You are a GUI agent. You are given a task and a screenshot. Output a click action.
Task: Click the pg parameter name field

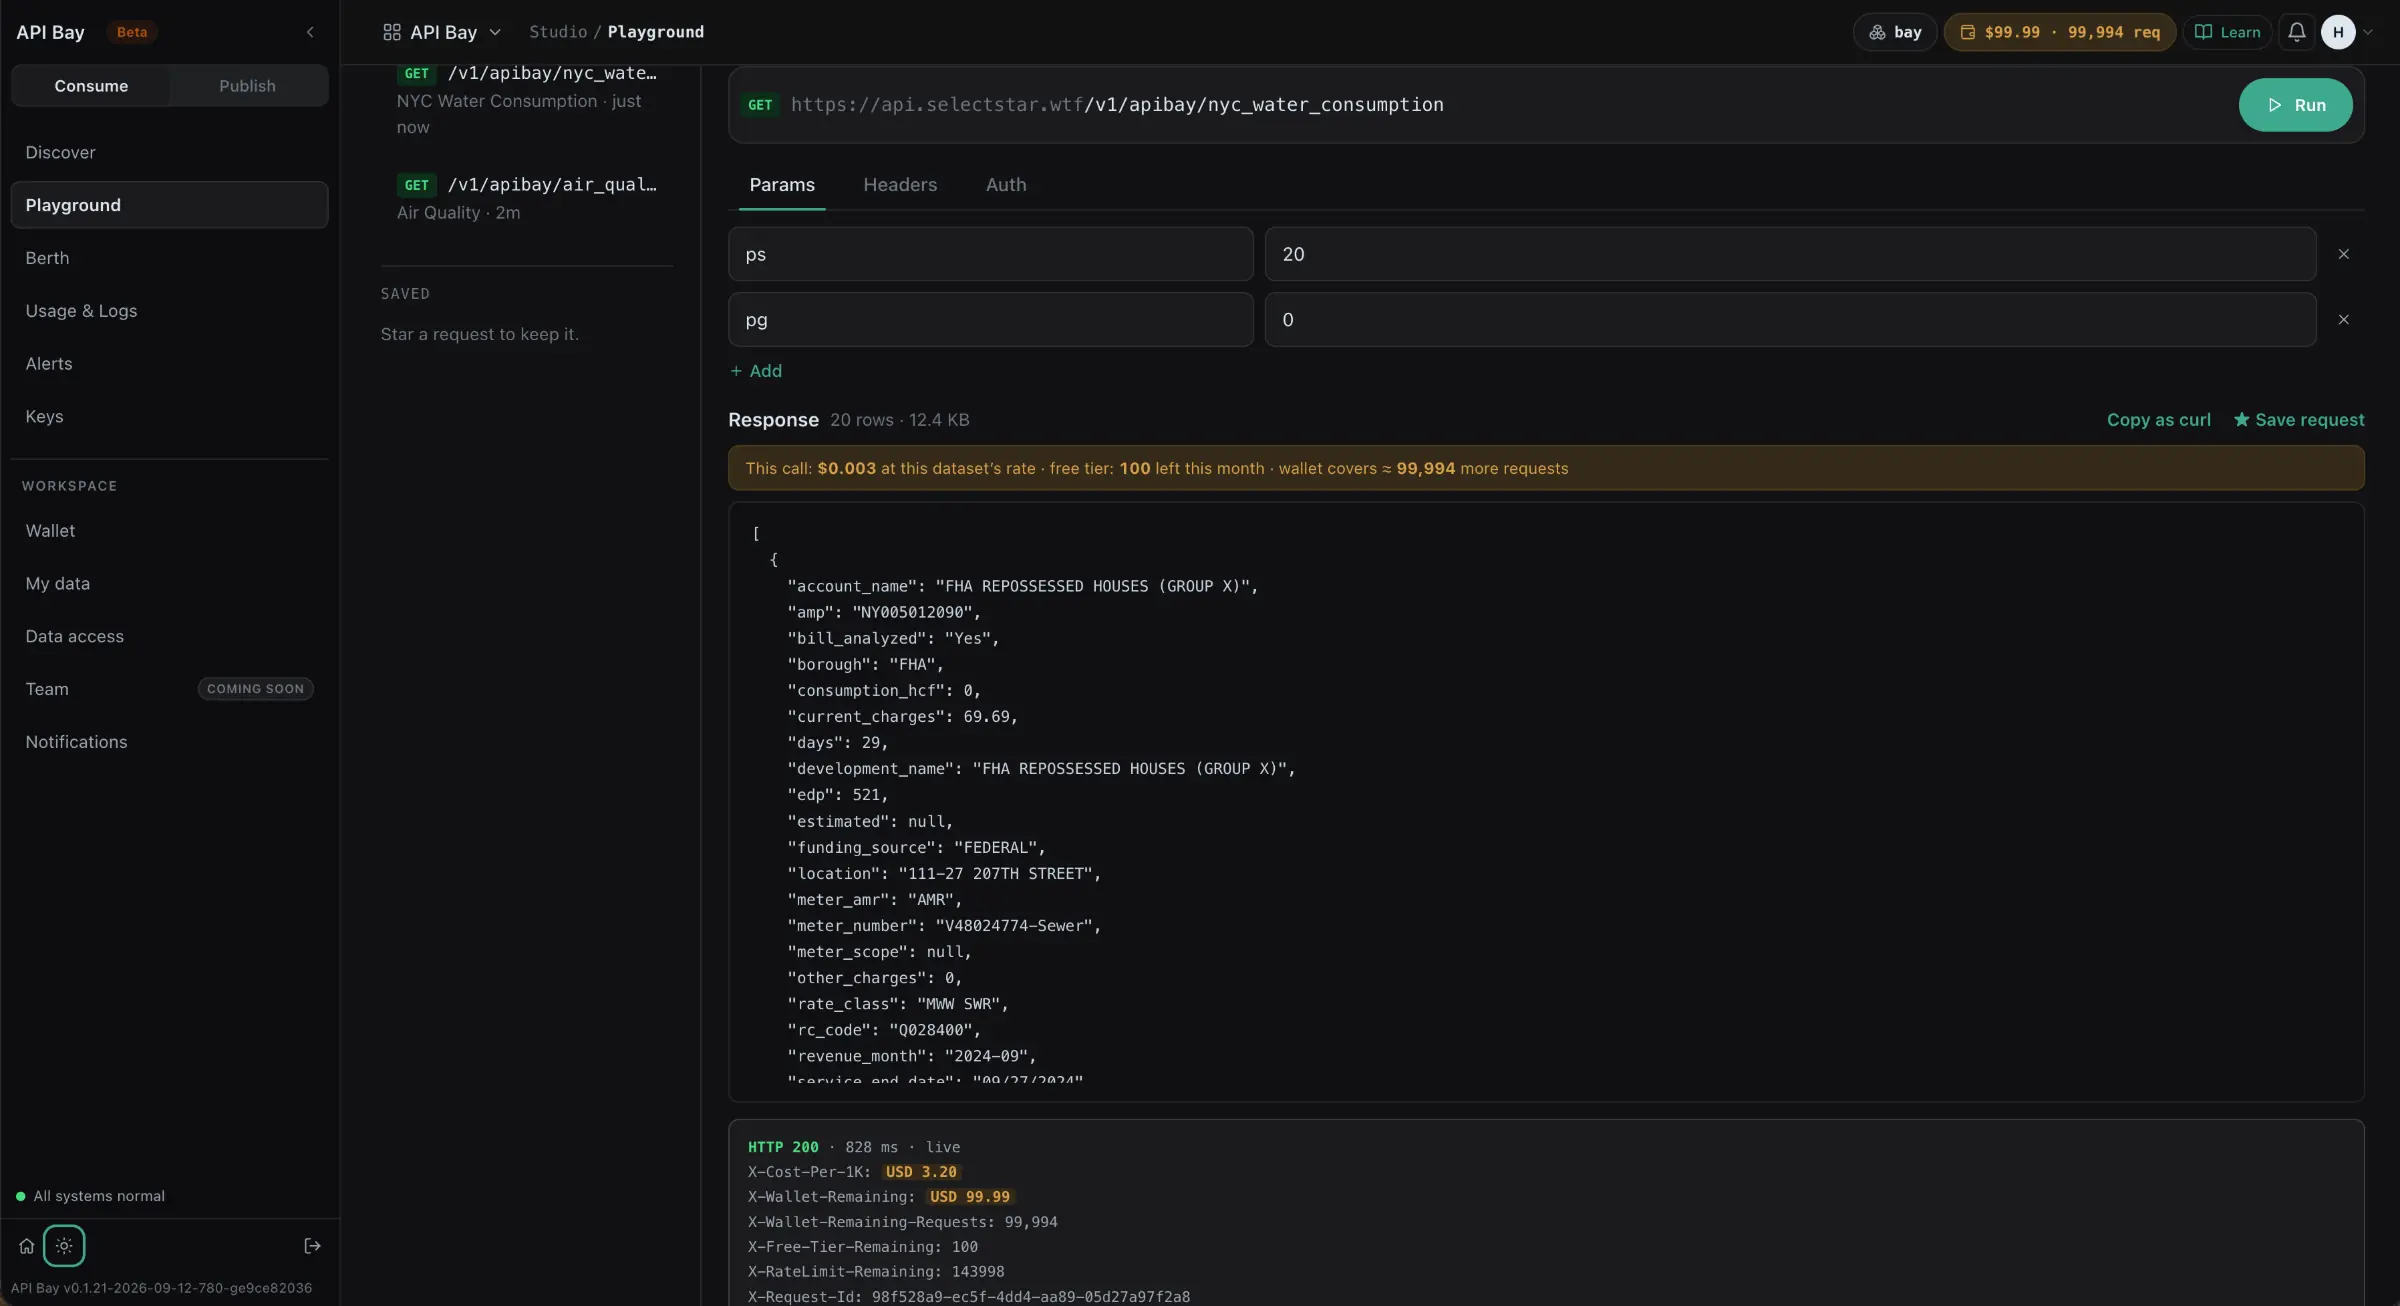[x=990, y=320]
